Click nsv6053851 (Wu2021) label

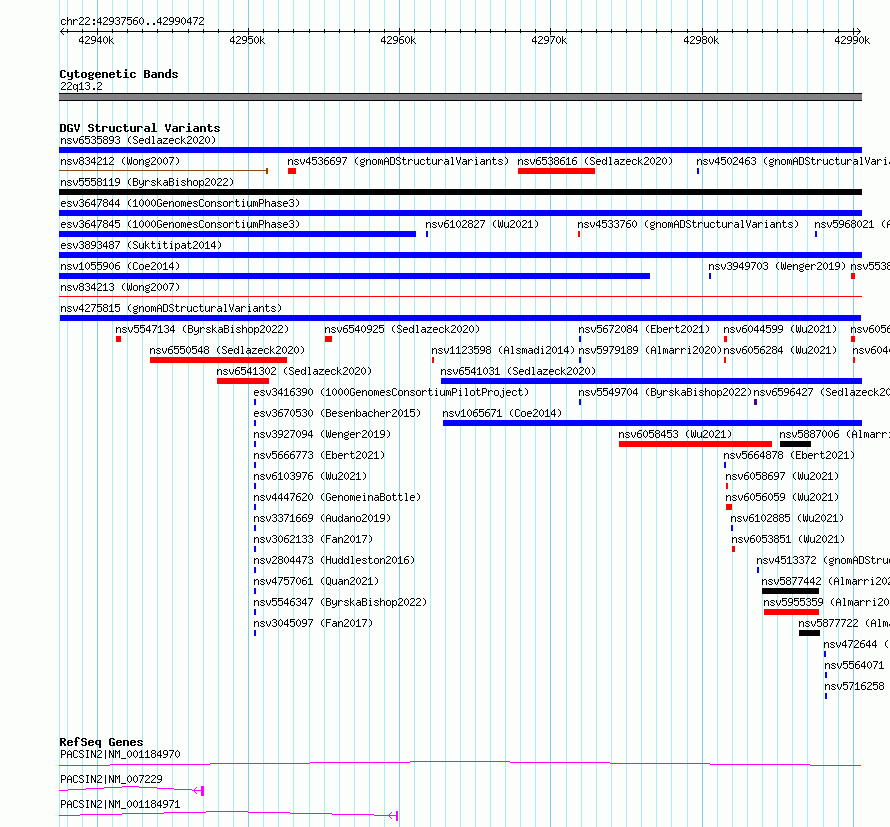[x=788, y=539]
